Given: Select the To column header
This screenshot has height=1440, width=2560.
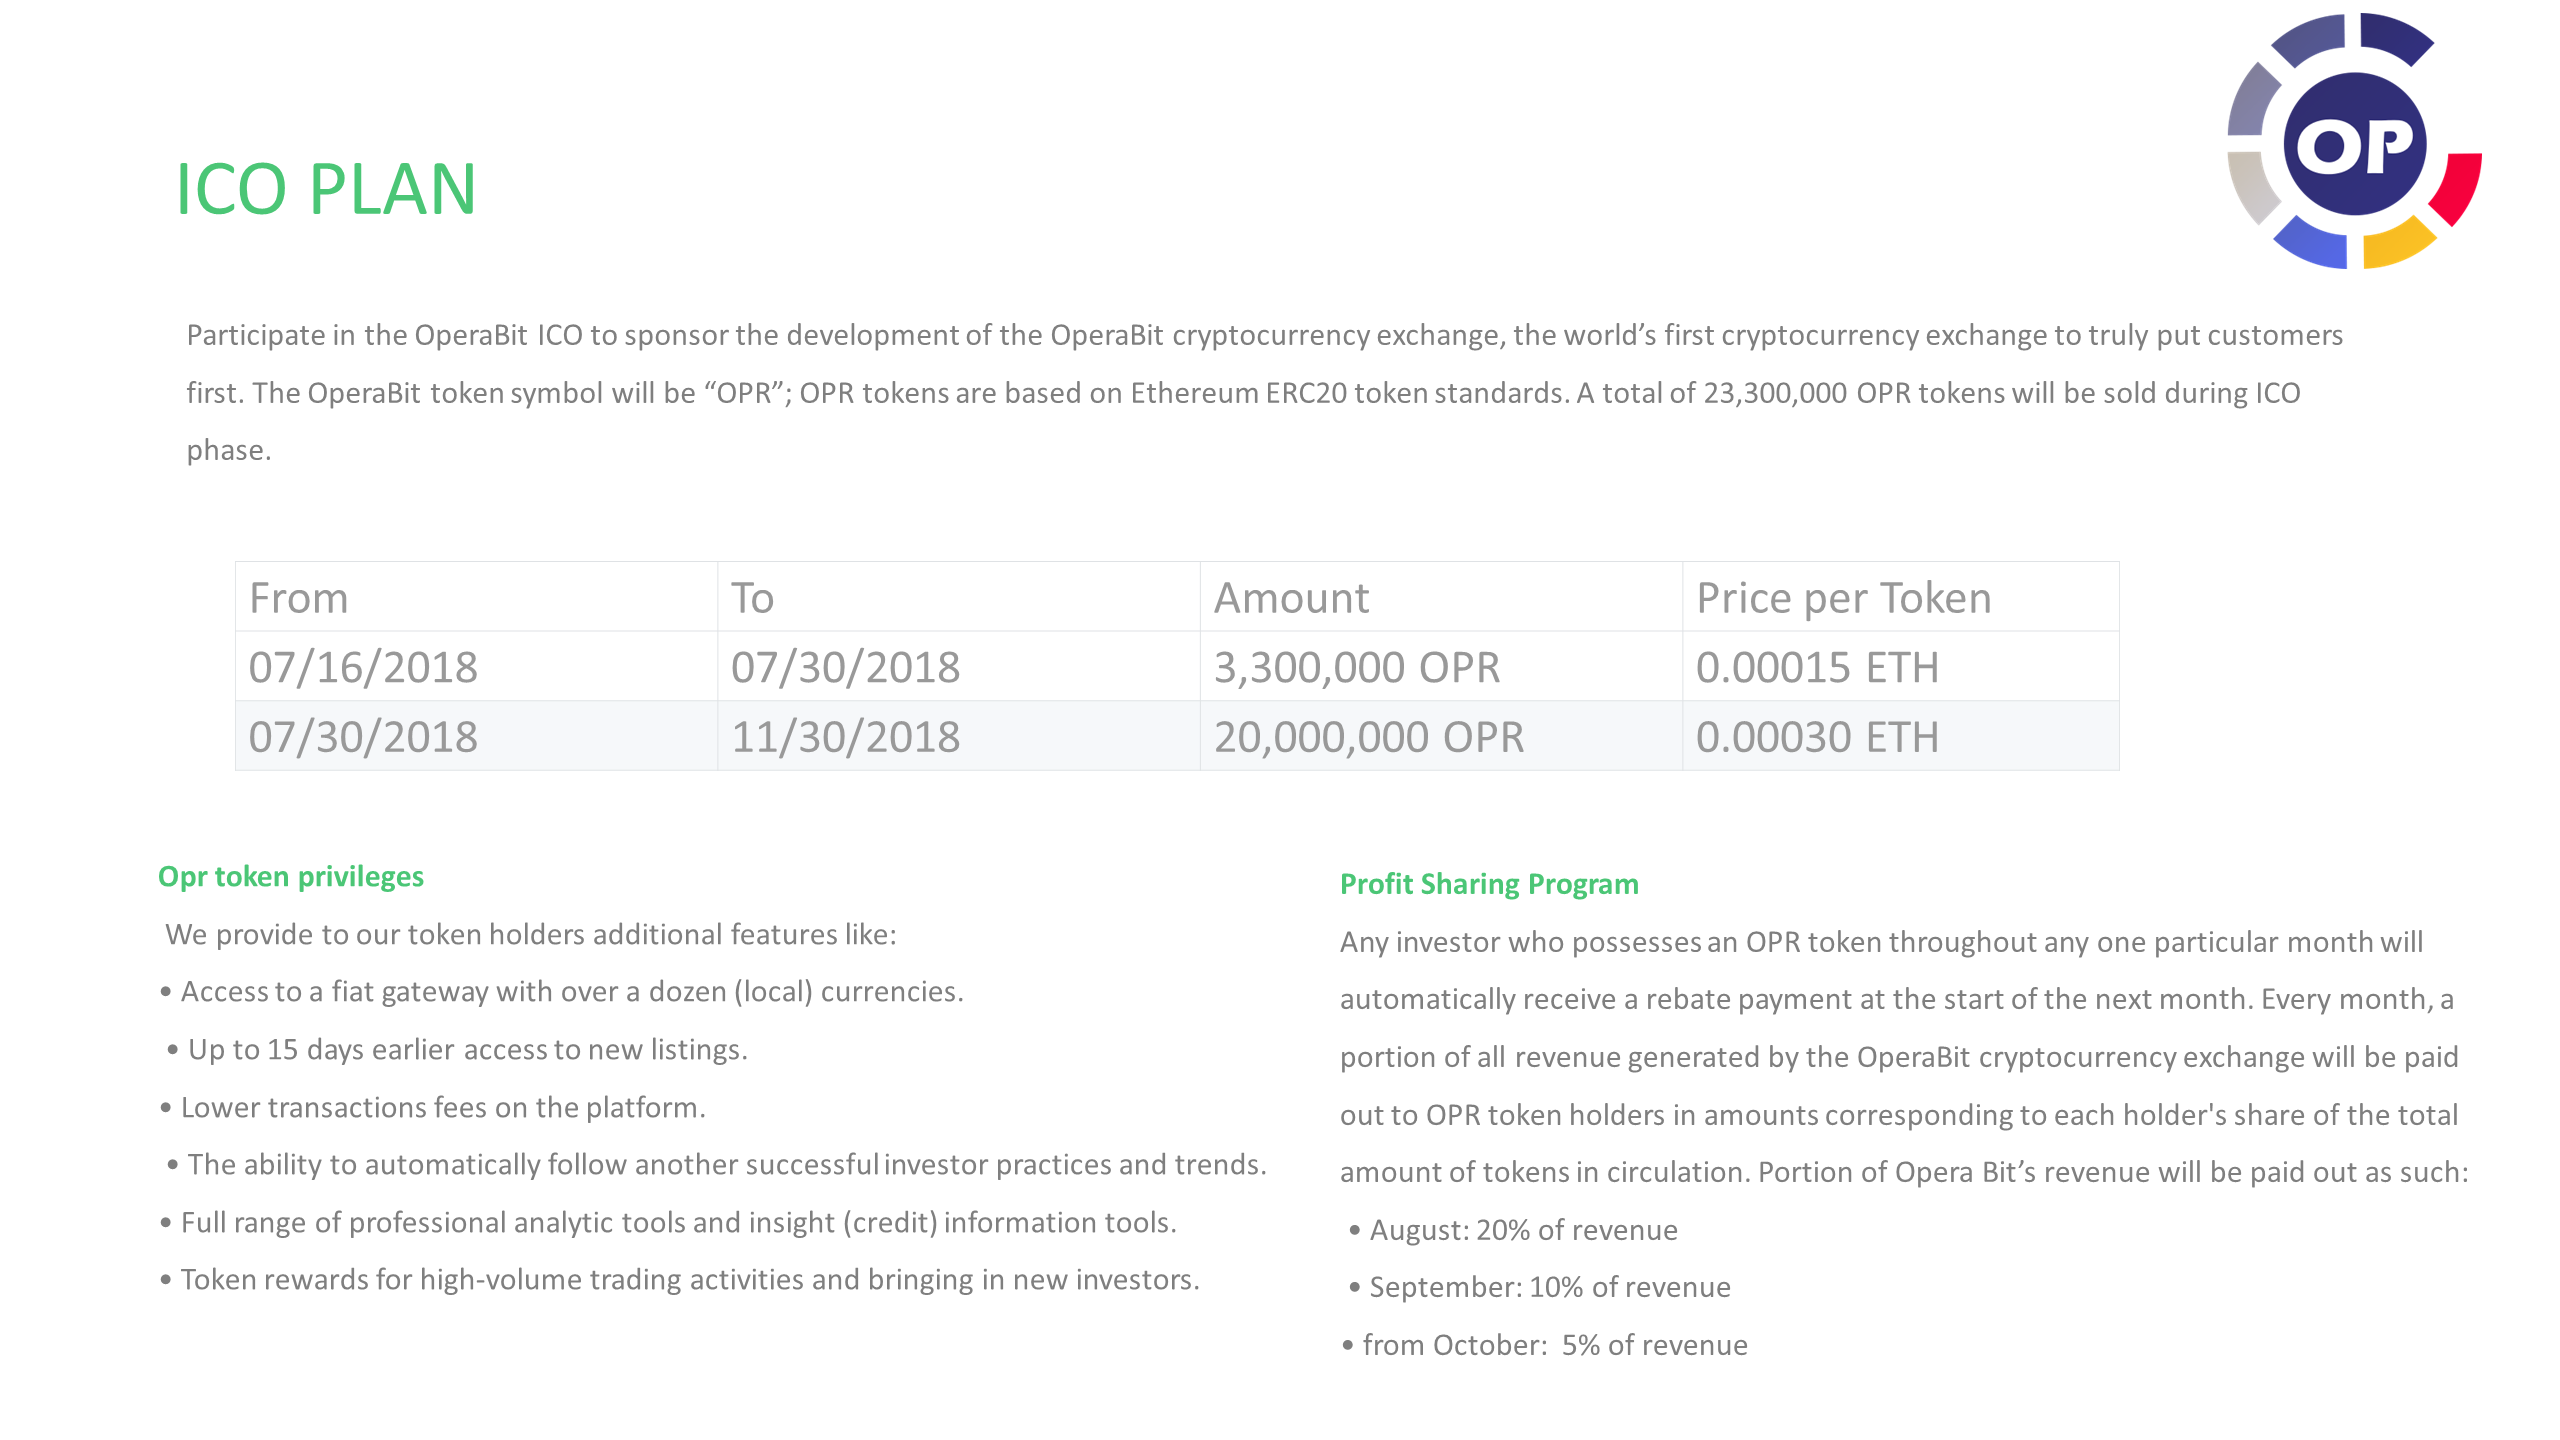Looking at the screenshot, I should click(x=958, y=597).
